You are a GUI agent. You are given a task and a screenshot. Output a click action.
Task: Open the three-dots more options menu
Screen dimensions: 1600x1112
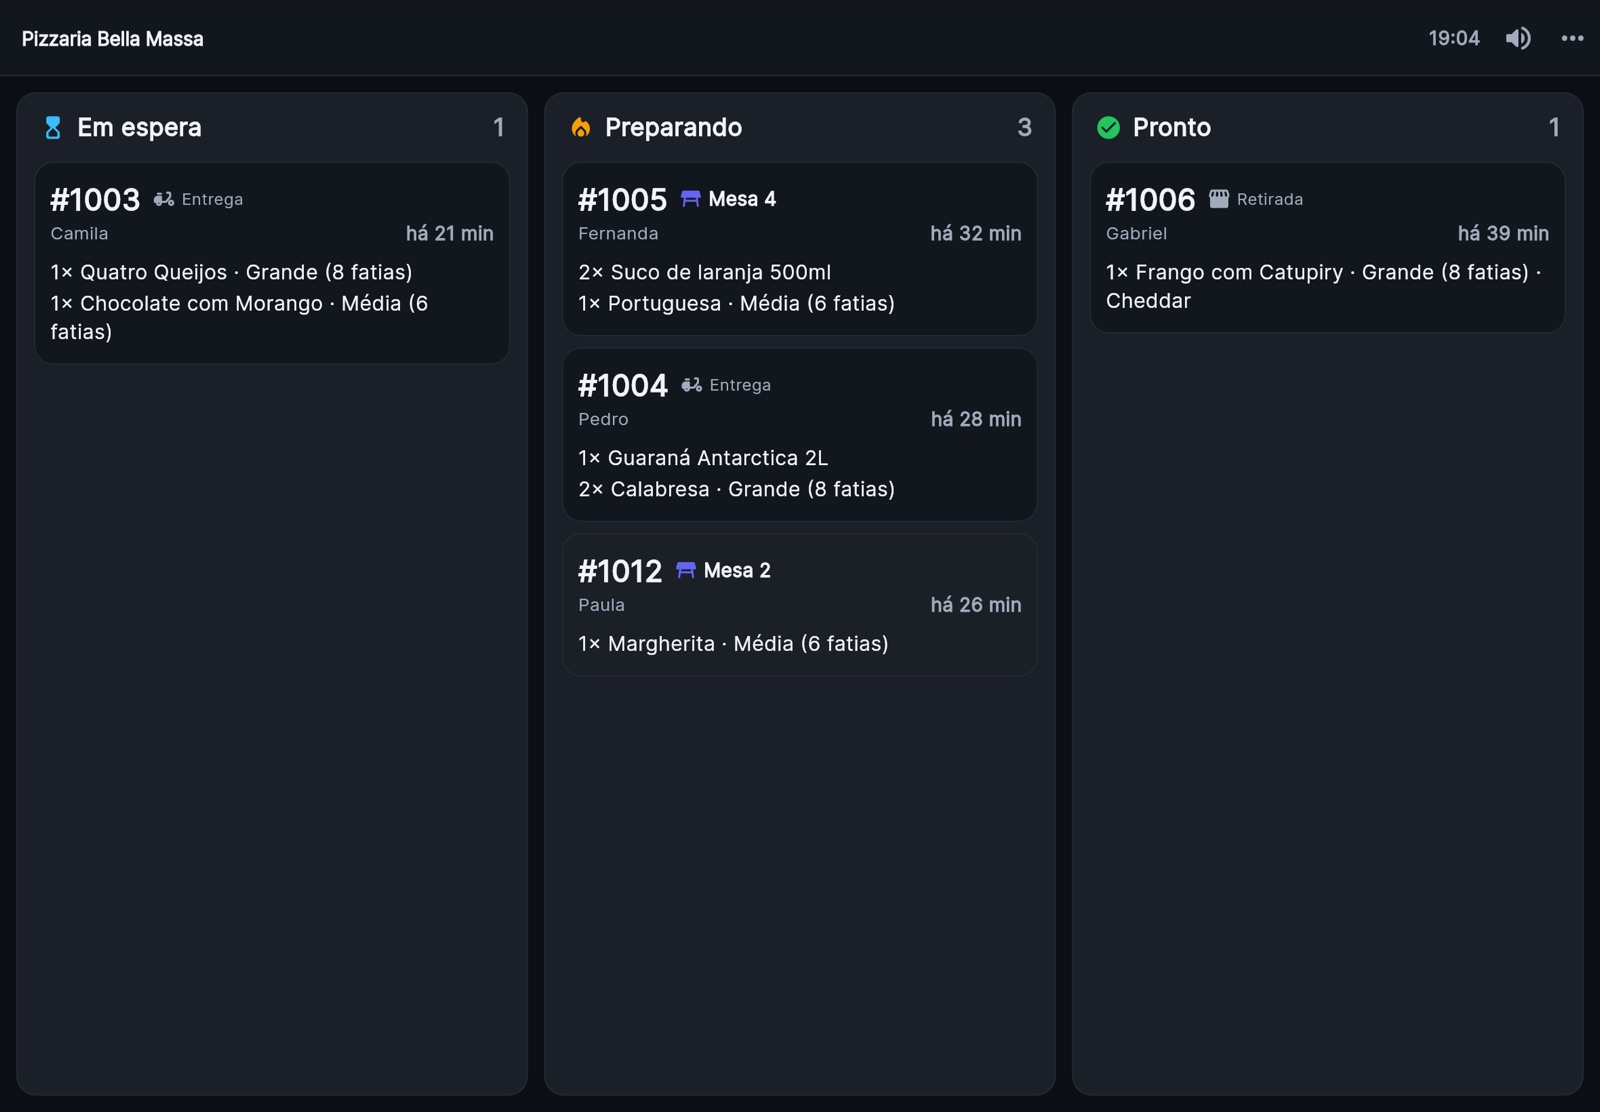tap(1572, 38)
